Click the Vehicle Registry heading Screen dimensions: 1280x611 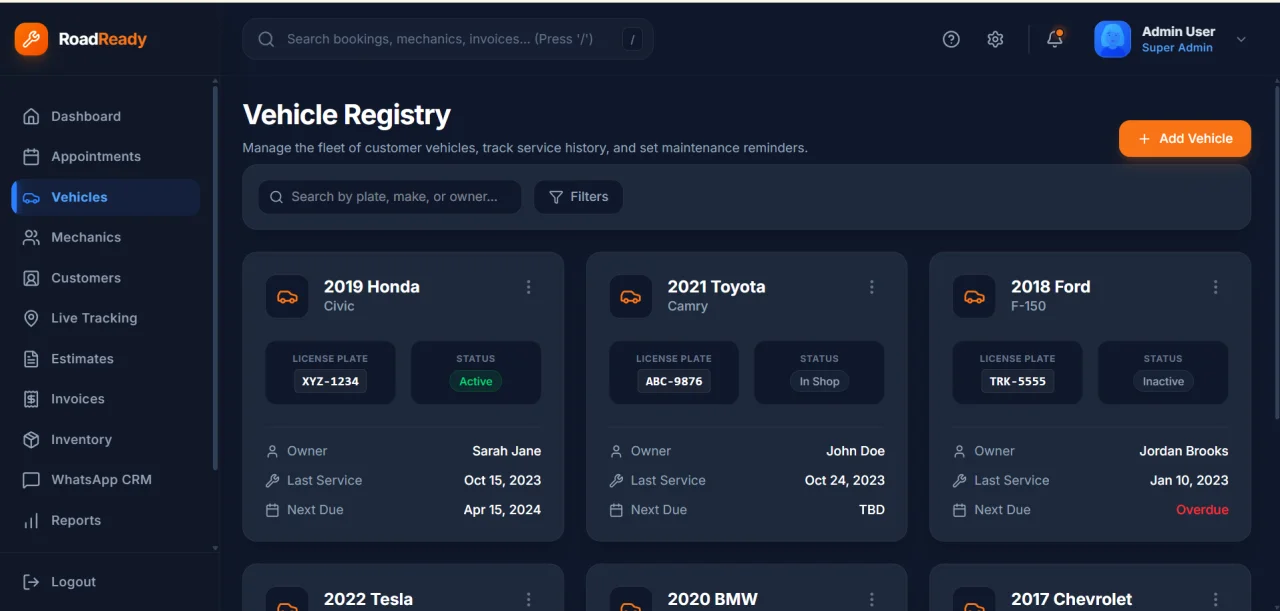(347, 115)
